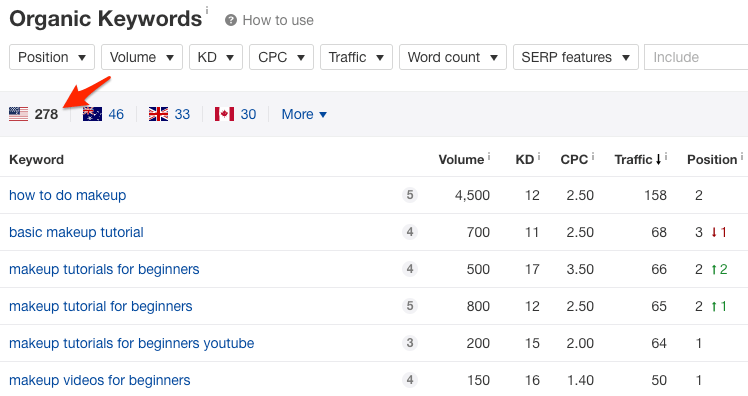Screen dimensions: 748x396
Task: Expand the SERP features filter
Action: (576, 57)
